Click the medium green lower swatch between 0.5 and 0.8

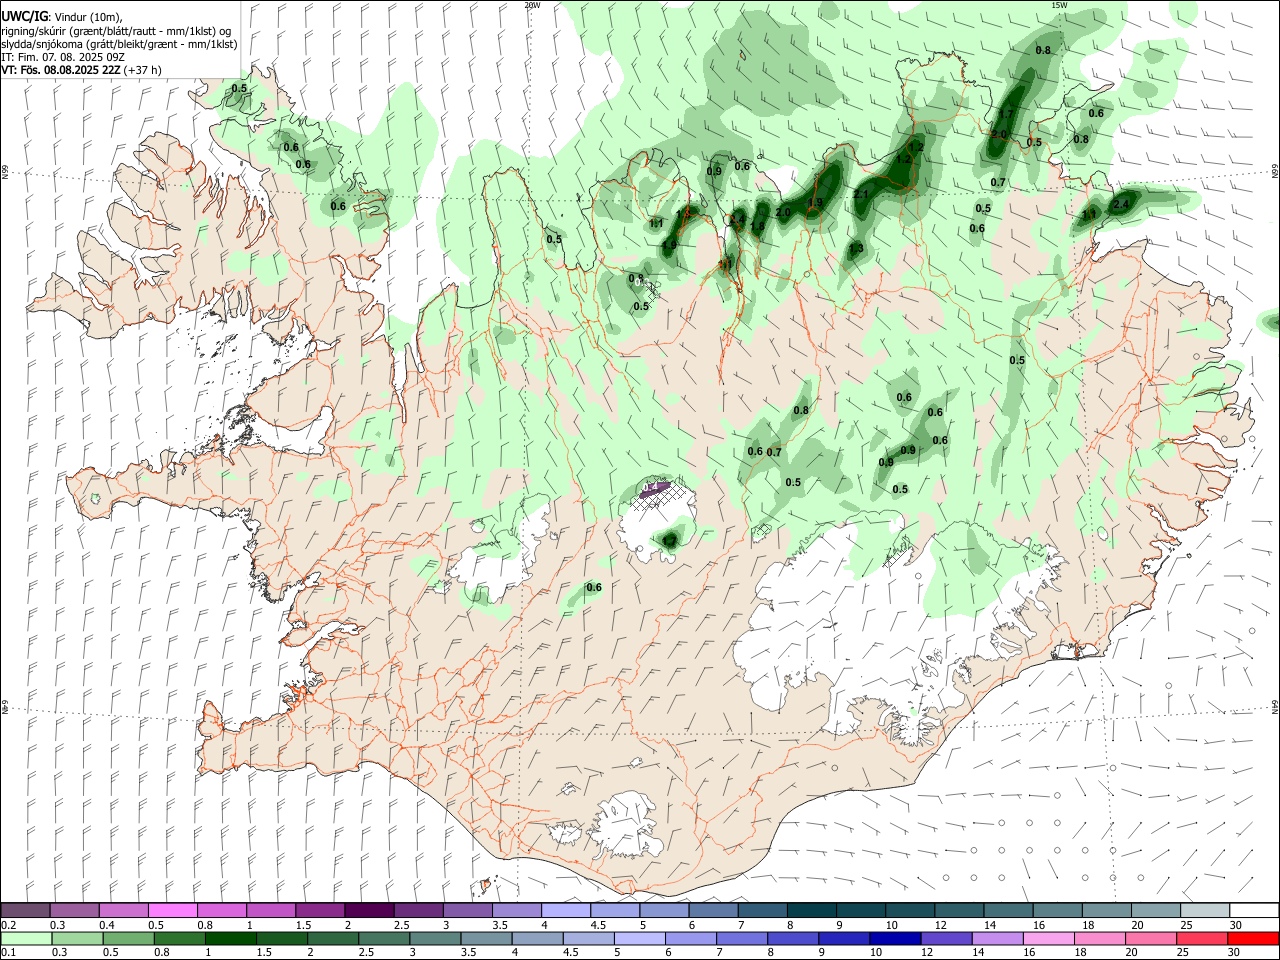click(129, 938)
